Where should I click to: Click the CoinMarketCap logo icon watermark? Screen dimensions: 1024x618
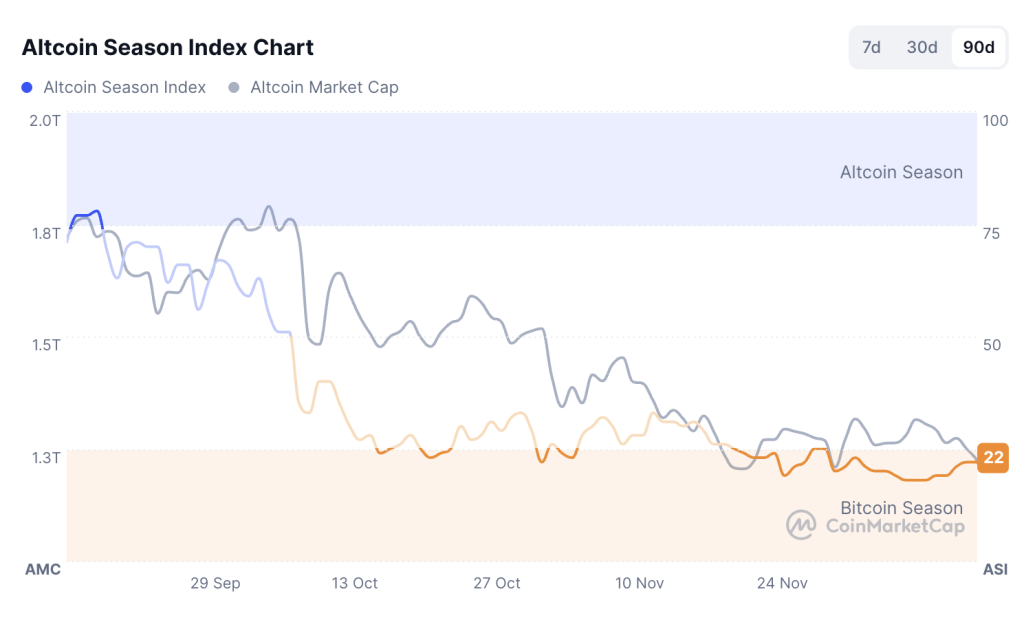801,525
